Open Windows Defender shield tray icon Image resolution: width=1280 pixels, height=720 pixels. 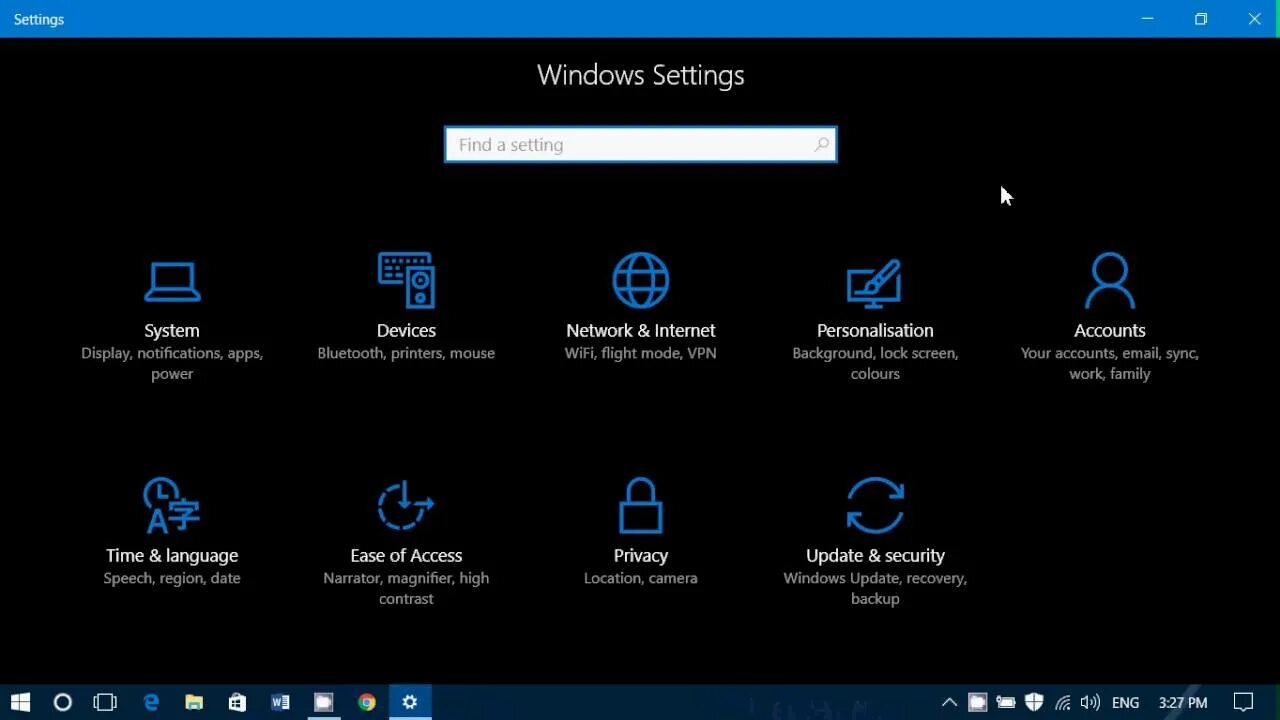[1034, 703]
